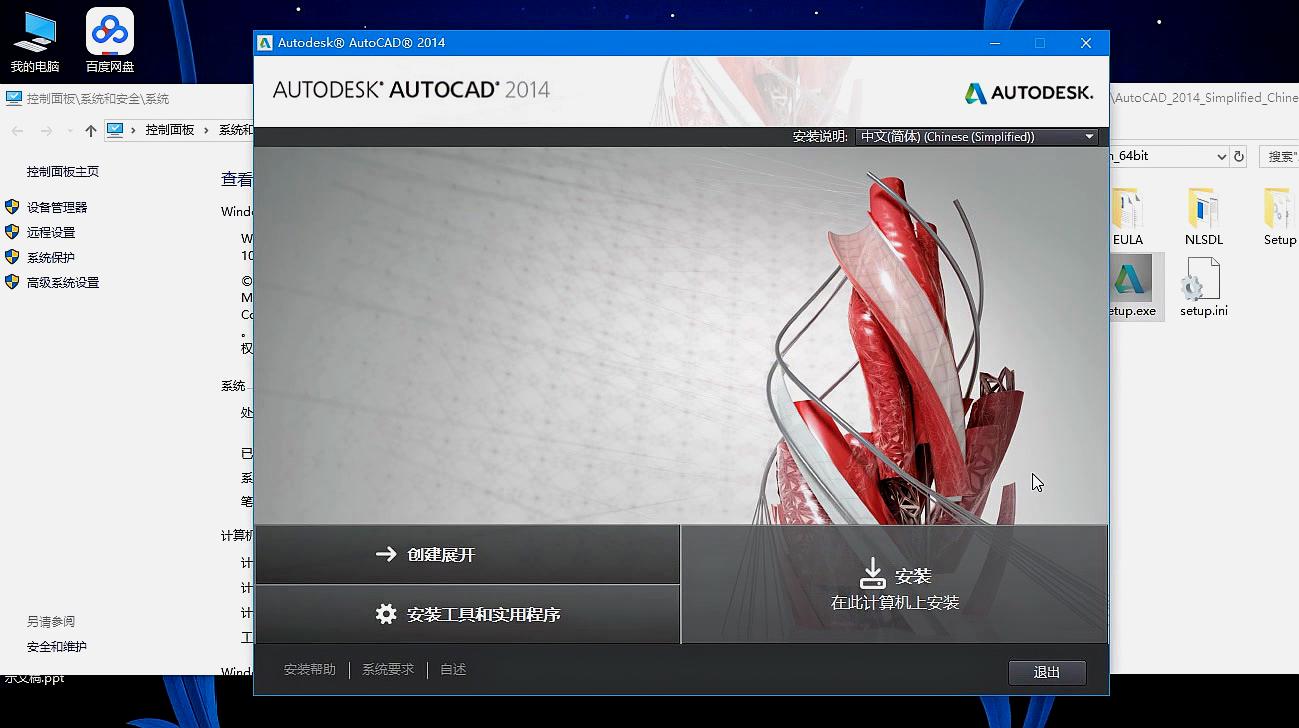Click the shield icon next to 高级系统设置

coord(12,282)
